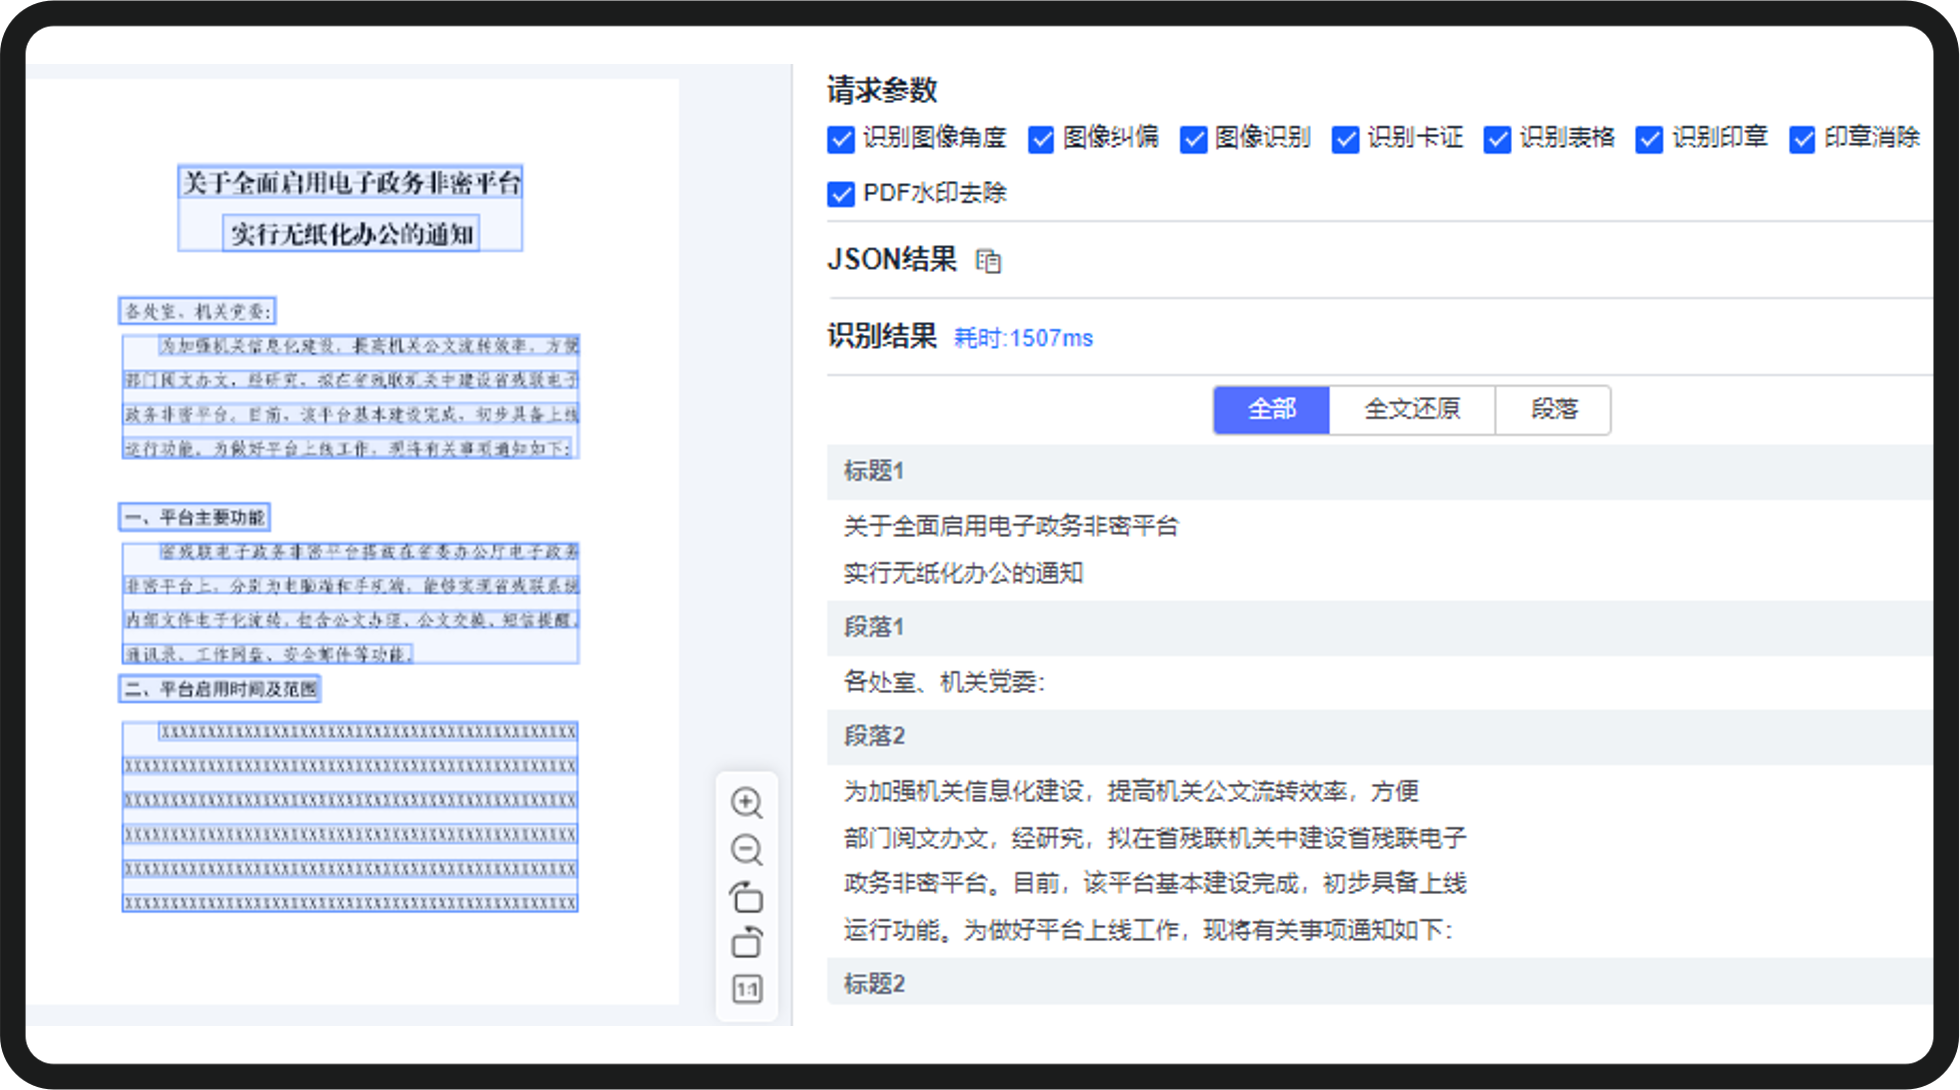Copy the JSON结果 to clipboard
The image size is (1960, 1090).
(988, 261)
